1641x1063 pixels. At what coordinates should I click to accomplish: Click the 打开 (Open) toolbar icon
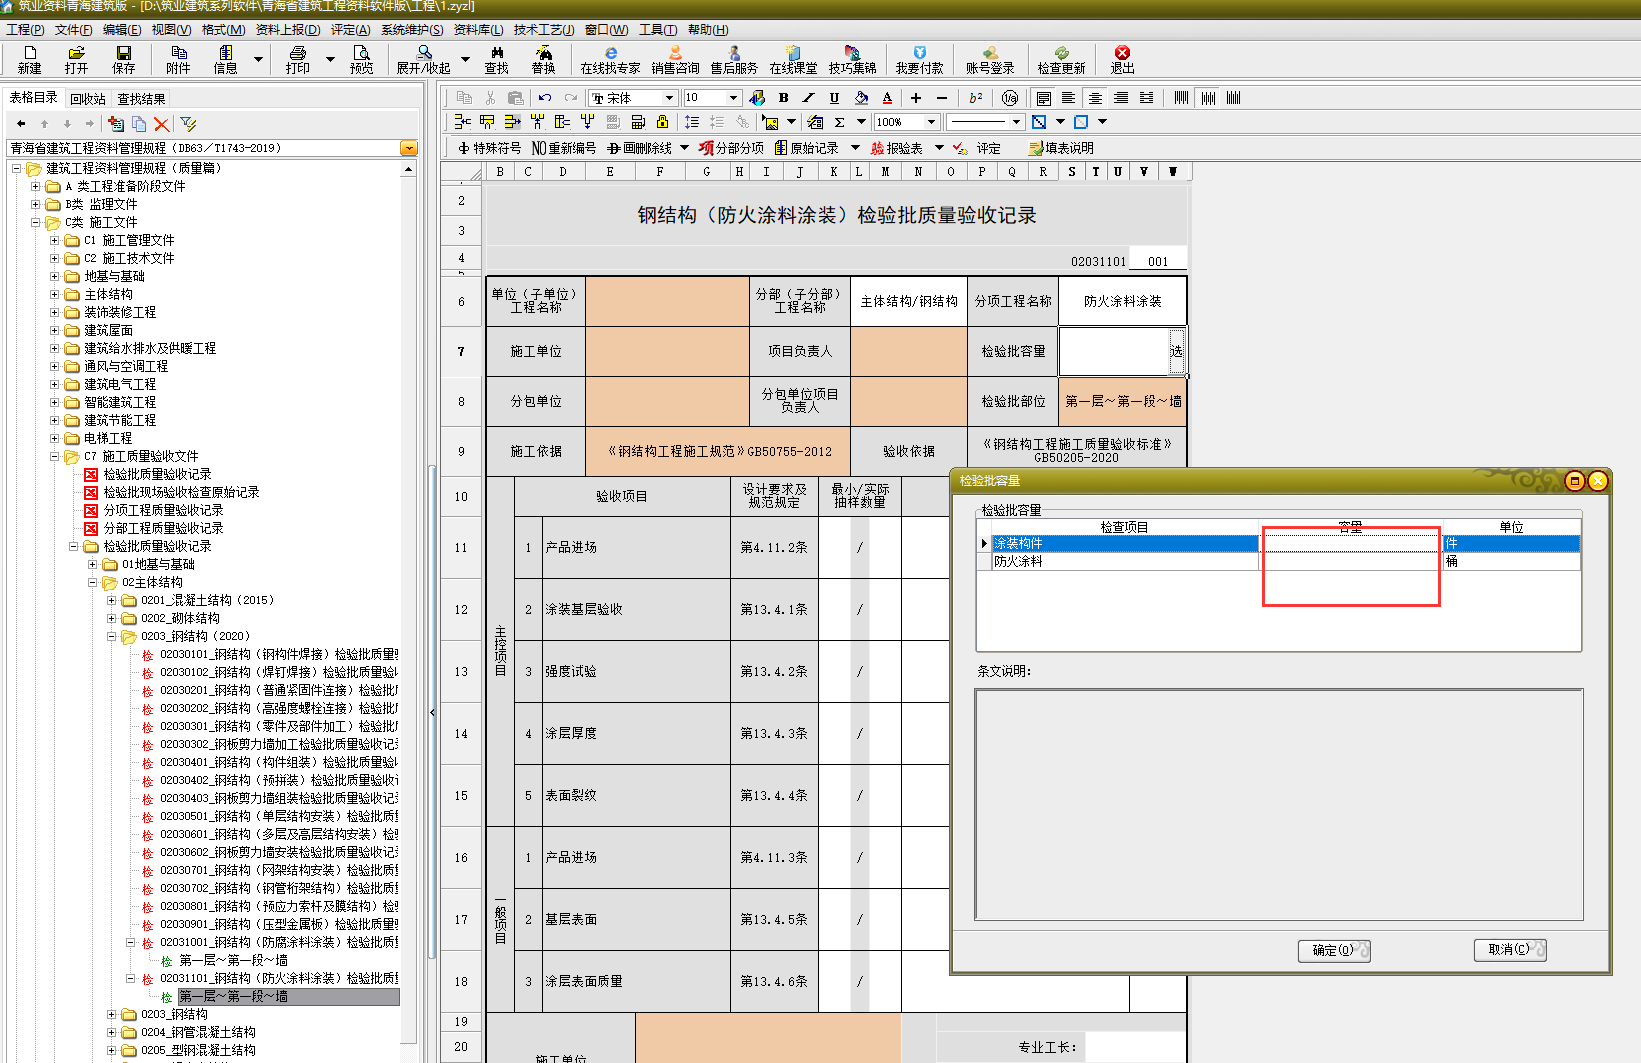[76, 60]
